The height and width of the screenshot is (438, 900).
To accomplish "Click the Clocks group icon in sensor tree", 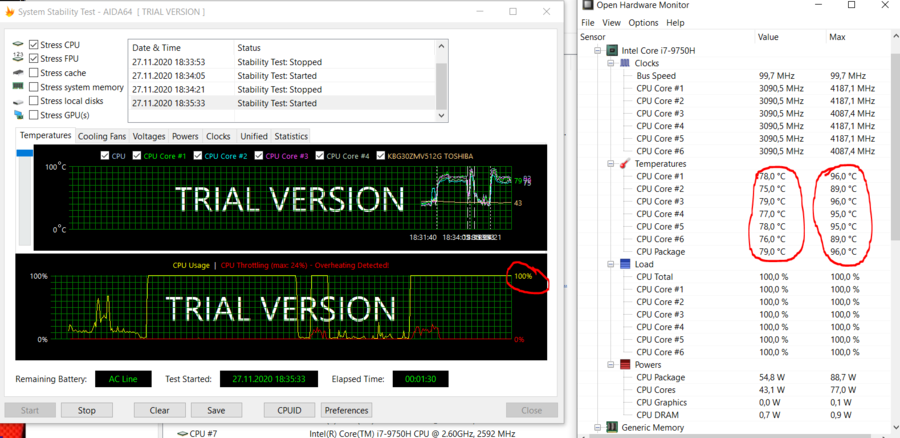I will (x=625, y=63).
